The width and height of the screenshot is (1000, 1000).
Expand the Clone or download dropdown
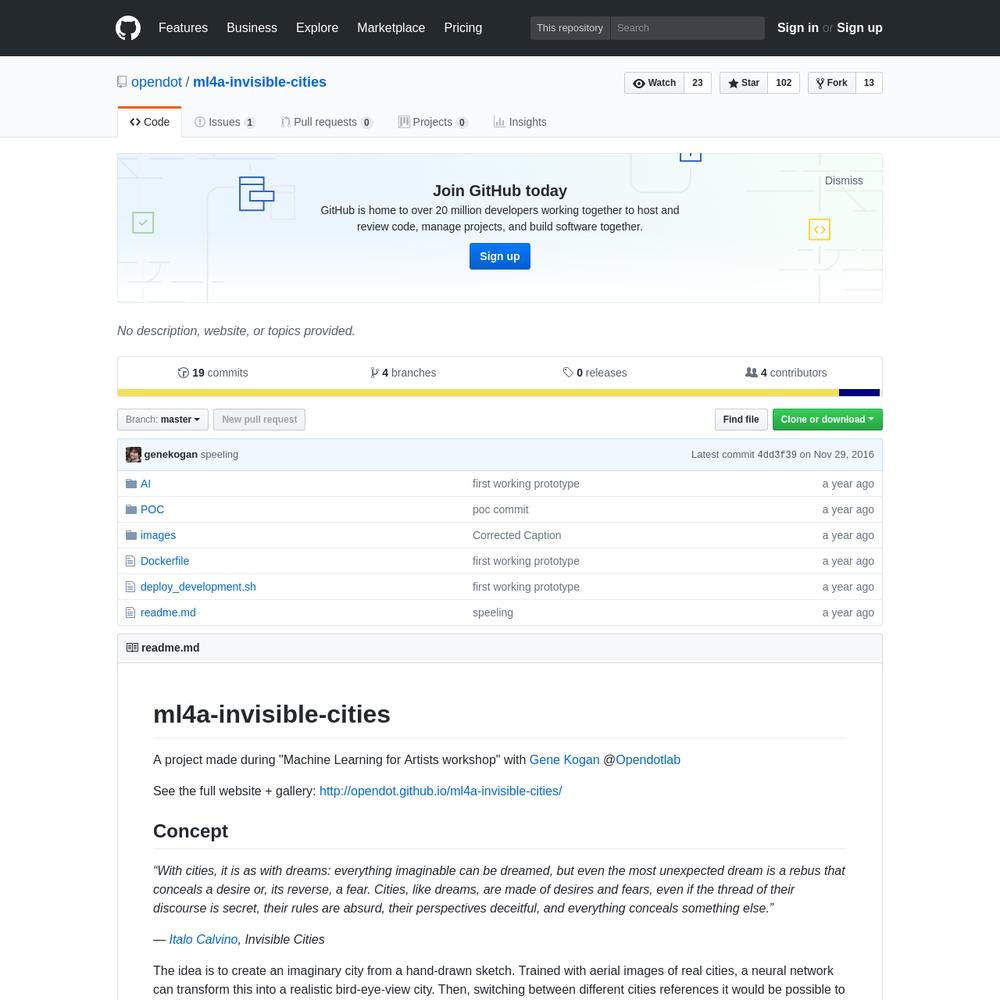click(827, 420)
